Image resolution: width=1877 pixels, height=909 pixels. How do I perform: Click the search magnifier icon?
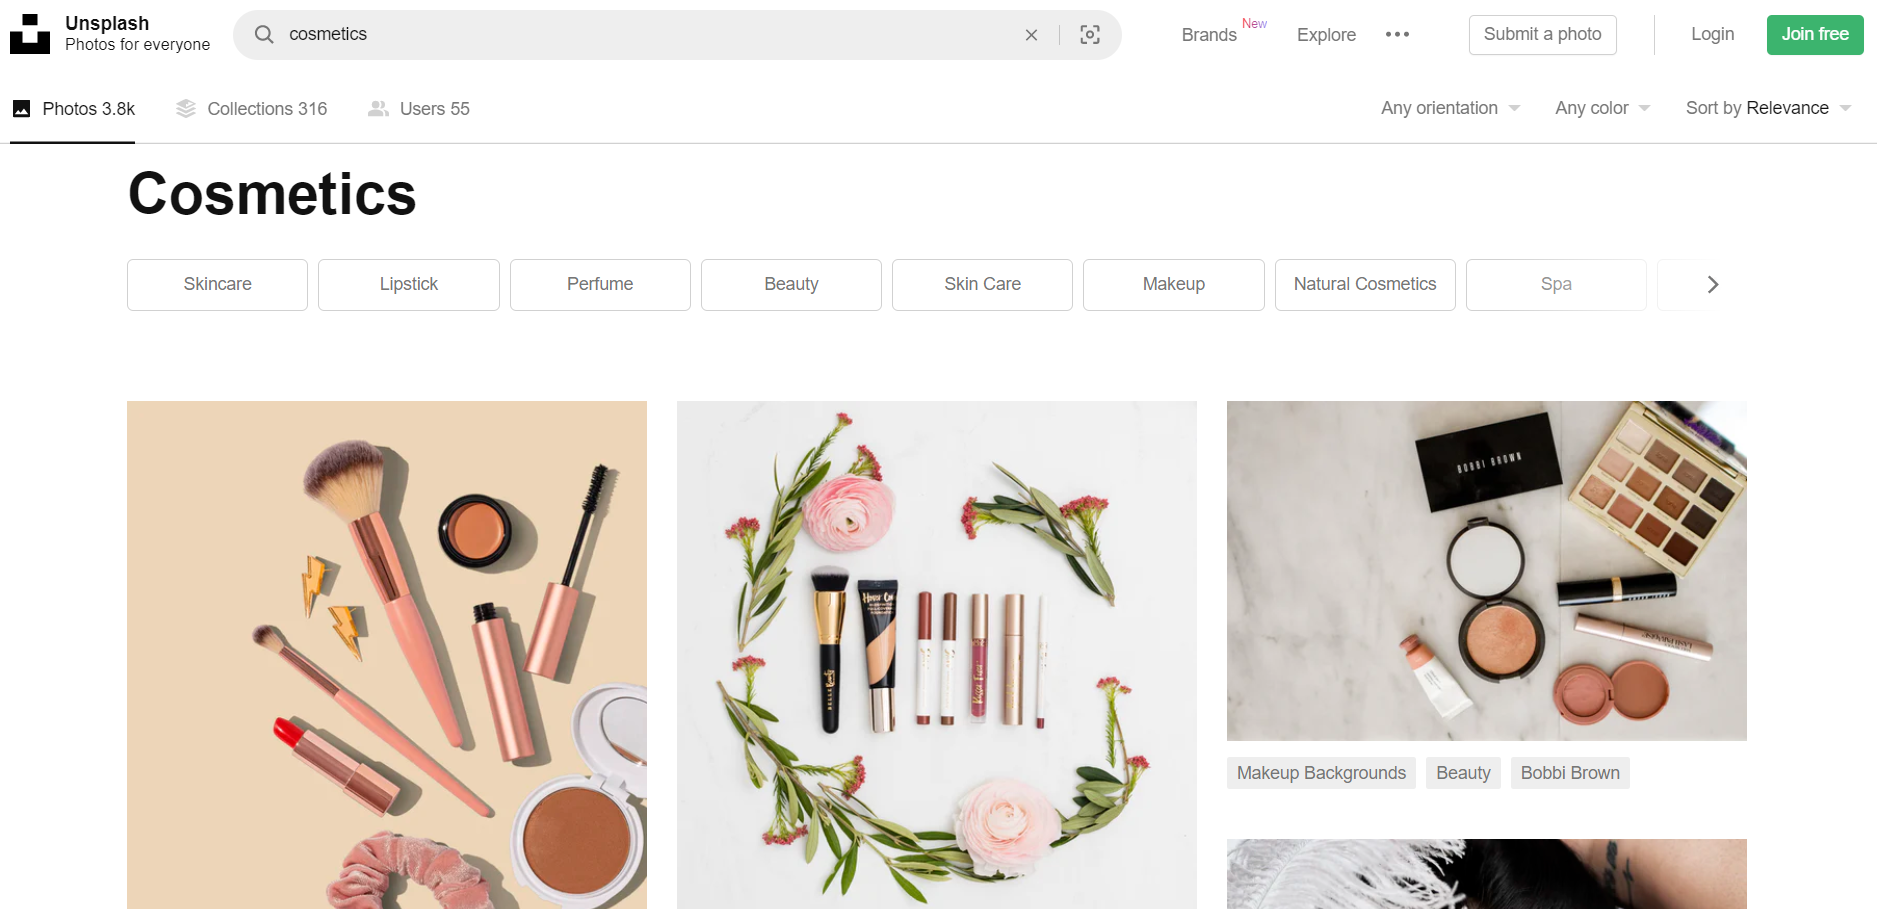click(x=264, y=35)
